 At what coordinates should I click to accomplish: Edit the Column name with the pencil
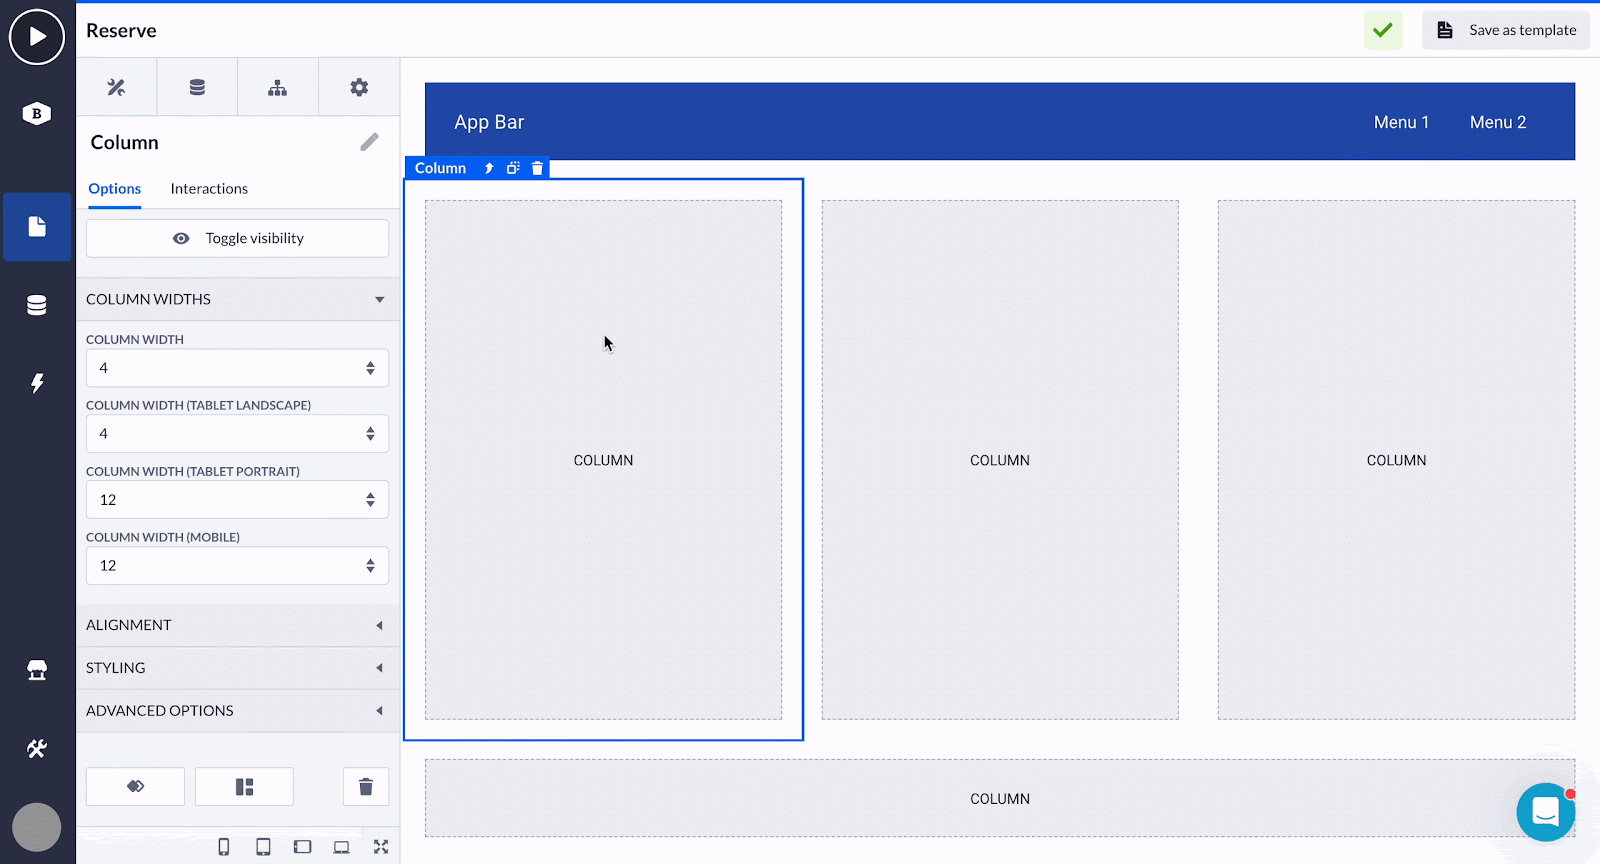tap(370, 142)
